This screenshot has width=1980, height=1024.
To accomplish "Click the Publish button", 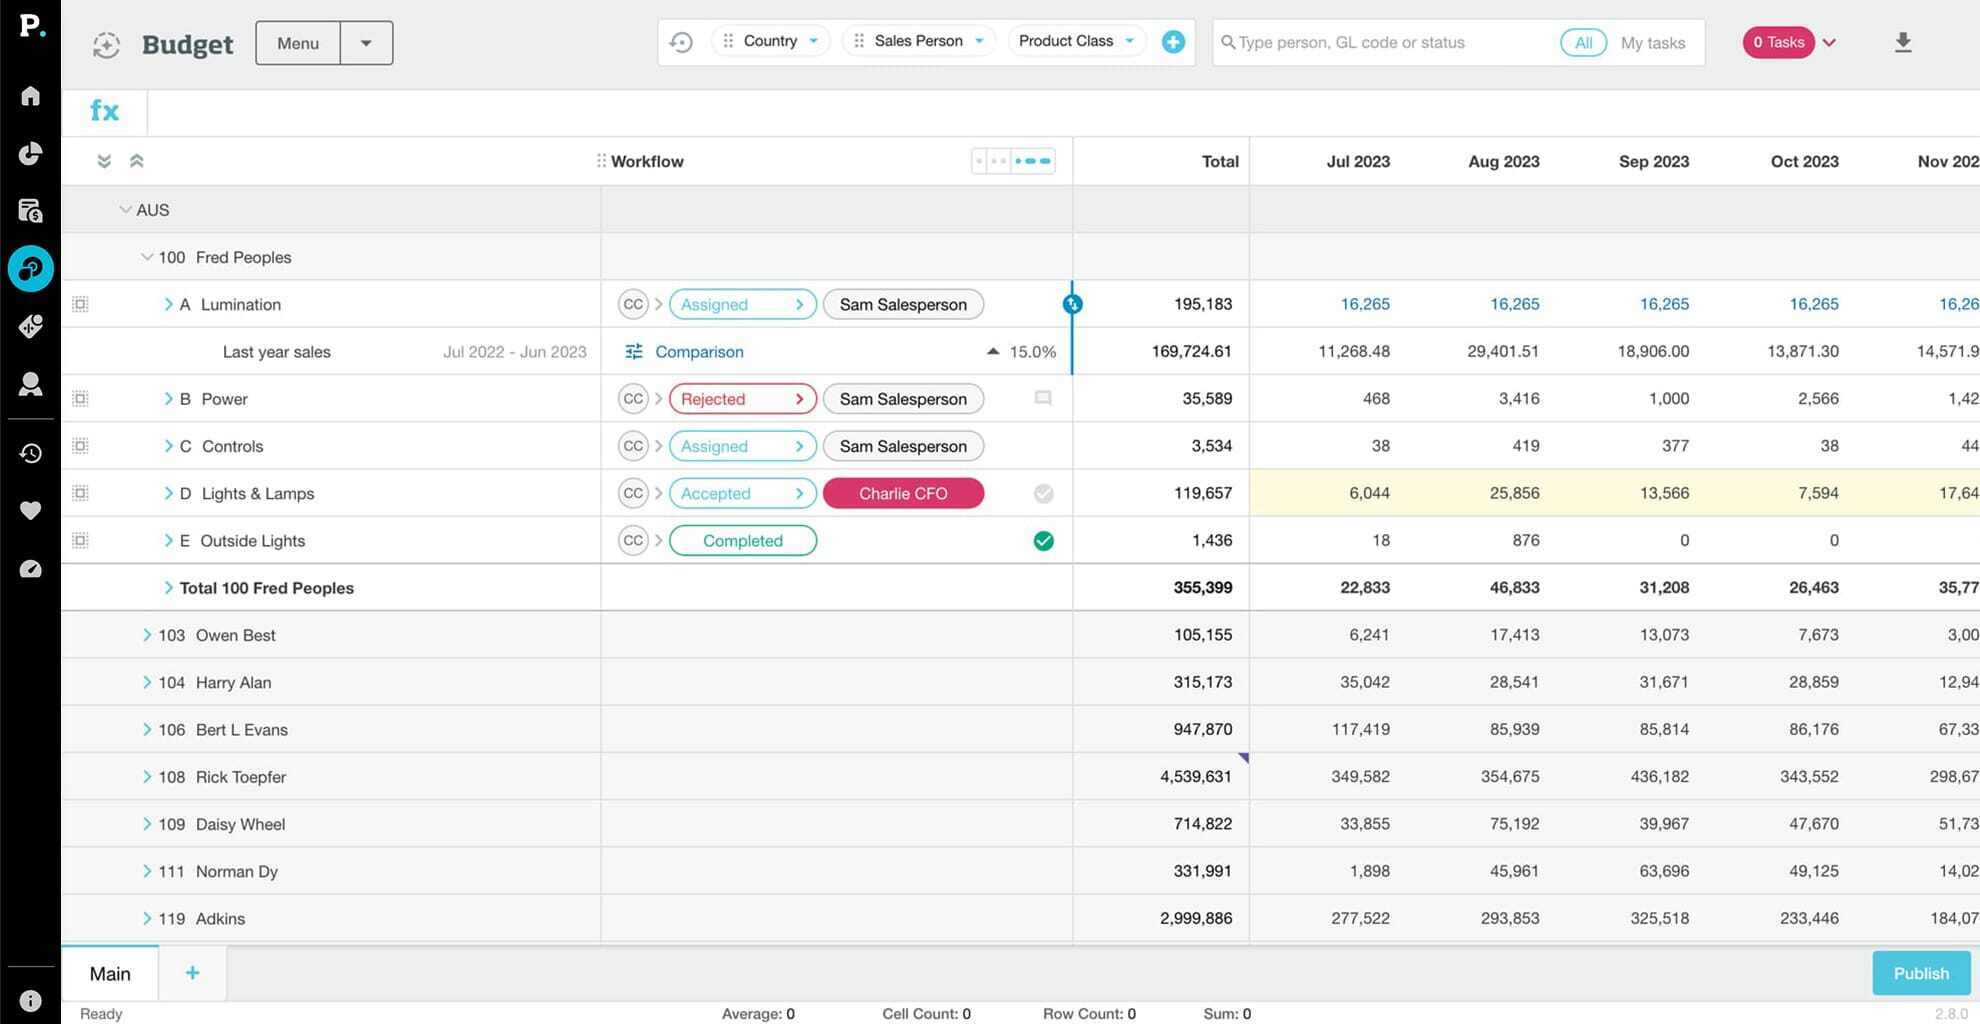I will click(1920, 973).
